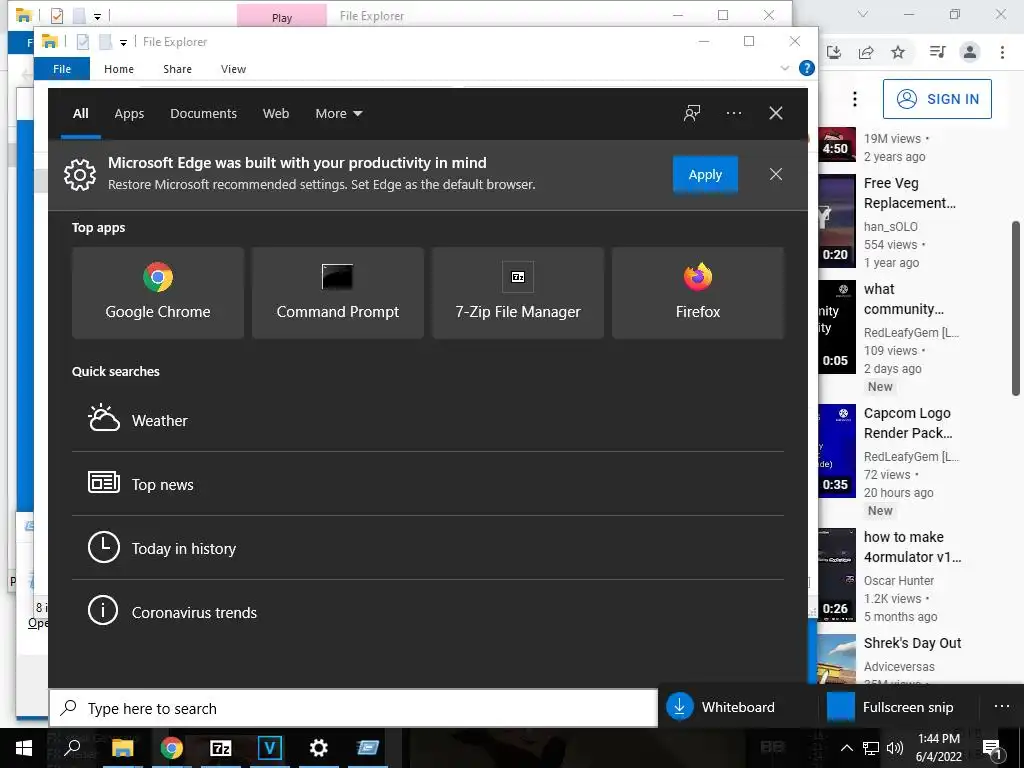1024x768 pixels.
Task: Click the Fullscreen snip button
Action: (x=899, y=707)
